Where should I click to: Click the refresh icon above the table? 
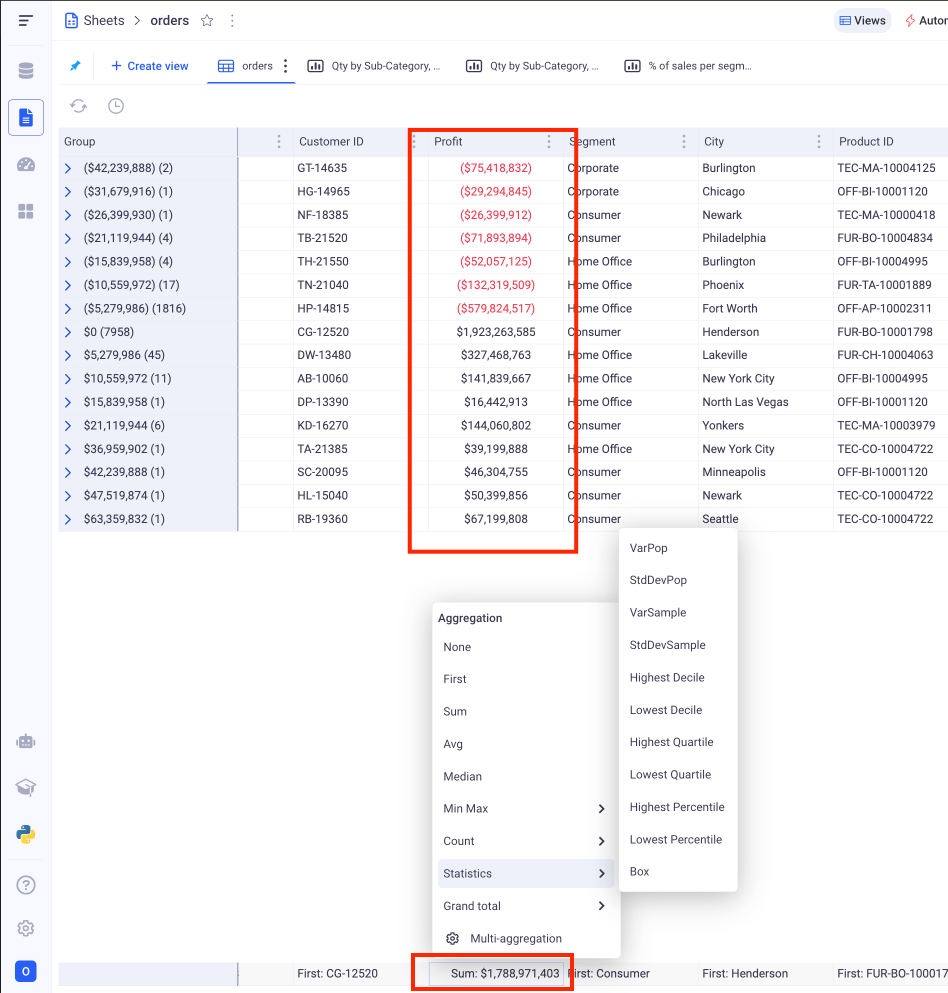click(x=78, y=106)
